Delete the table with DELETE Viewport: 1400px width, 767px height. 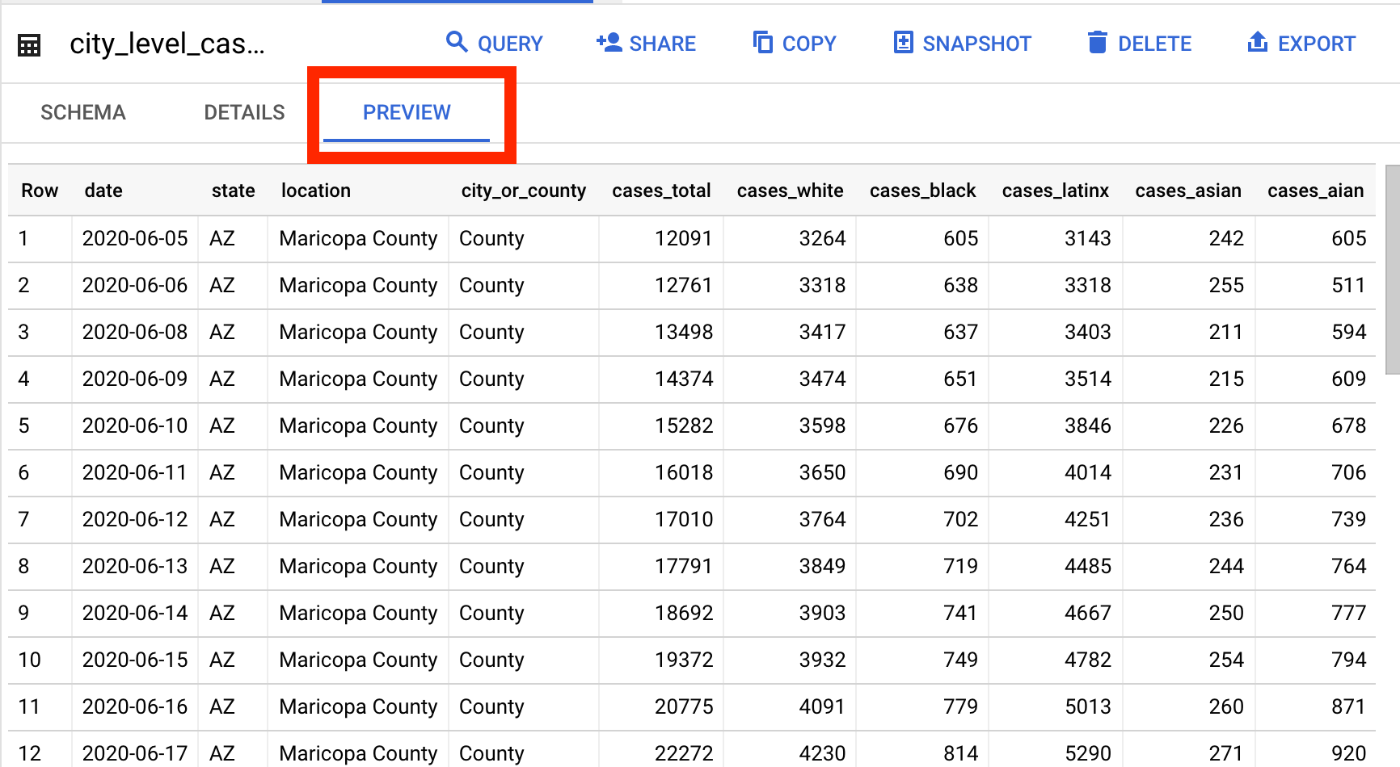1139,43
